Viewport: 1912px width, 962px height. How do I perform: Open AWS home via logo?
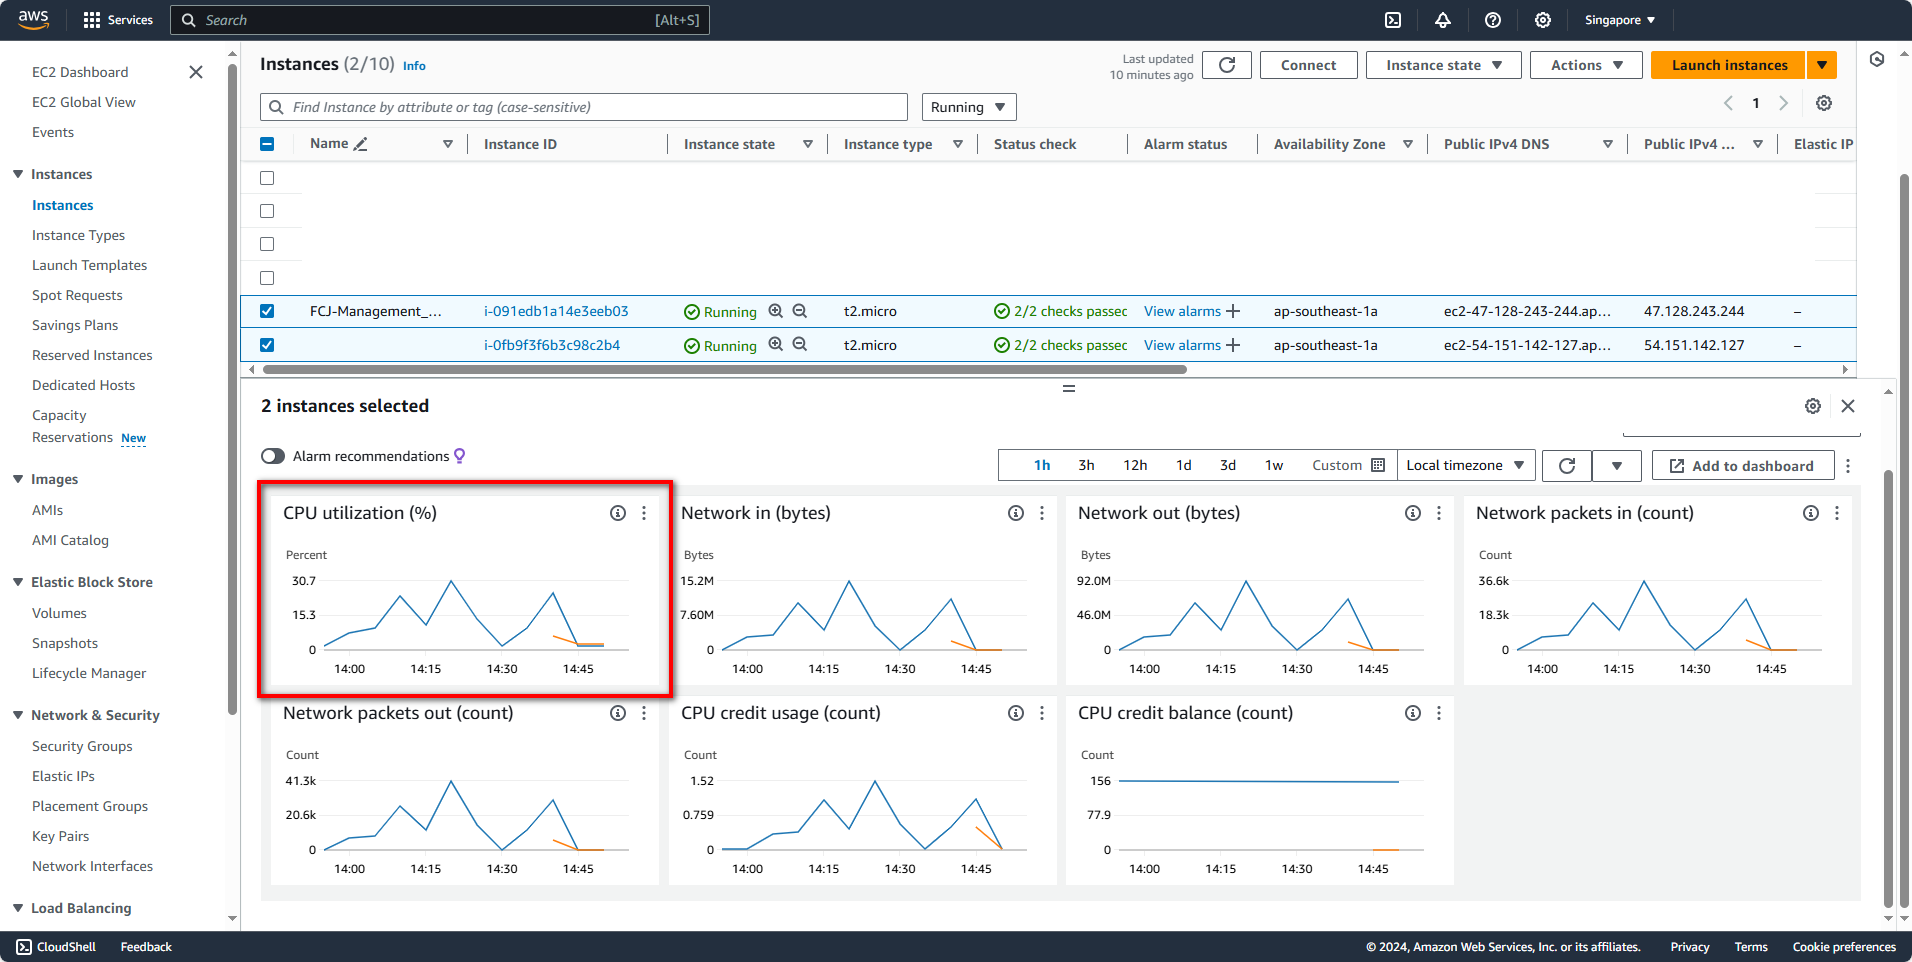click(33, 20)
